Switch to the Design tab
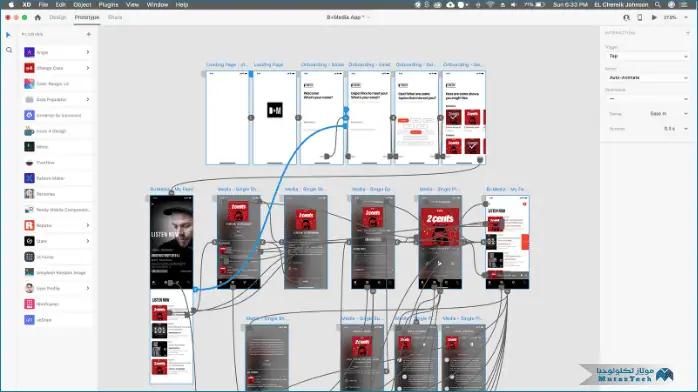The height and width of the screenshot is (392, 698). pyautogui.click(x=57, y=17)
